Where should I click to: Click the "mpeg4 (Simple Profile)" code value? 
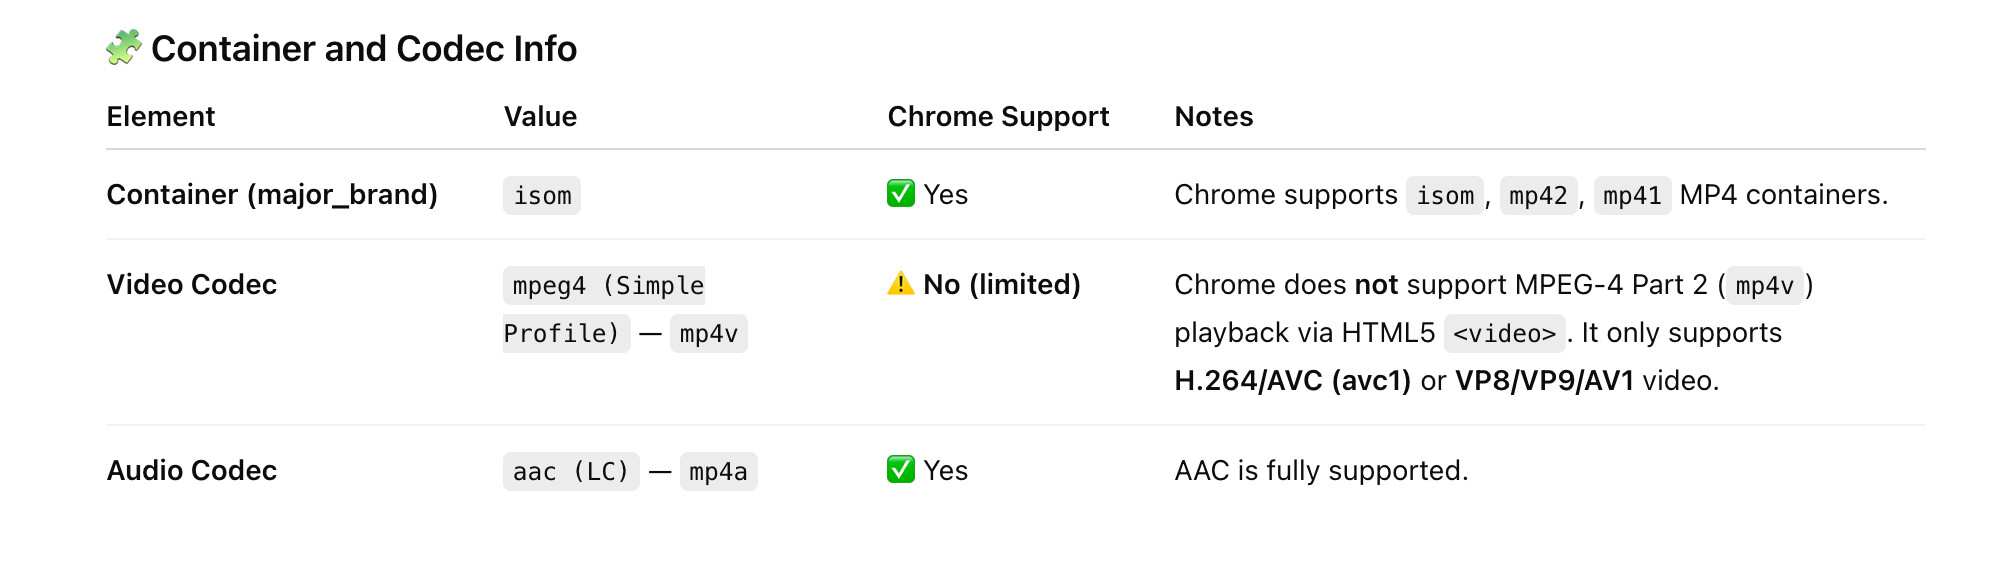coord(606,287)
